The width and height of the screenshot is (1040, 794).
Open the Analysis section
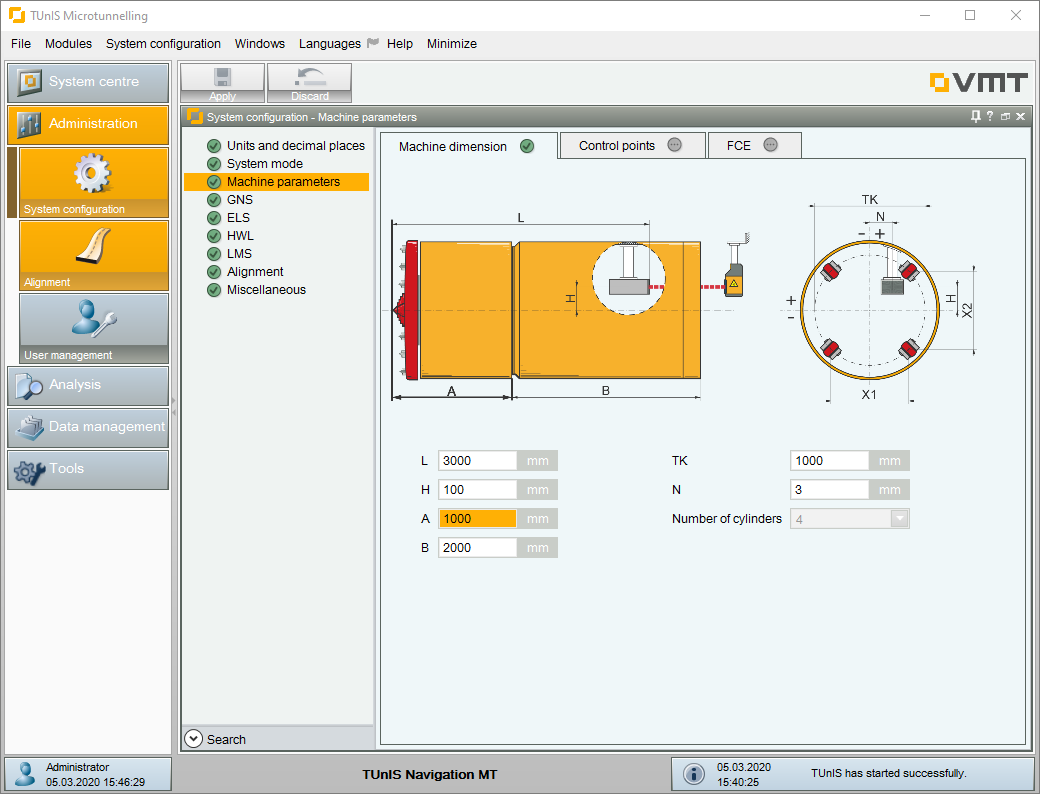88,385
